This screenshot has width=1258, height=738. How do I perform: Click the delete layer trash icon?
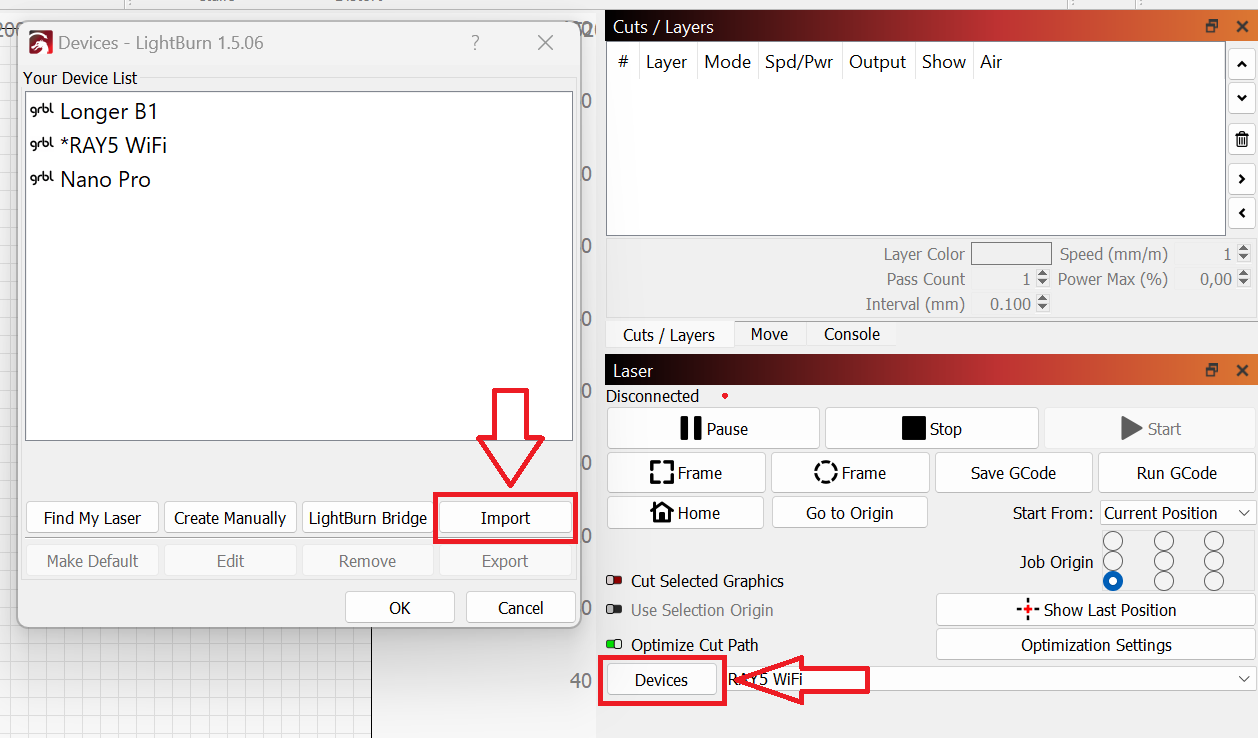(1241, 140)
